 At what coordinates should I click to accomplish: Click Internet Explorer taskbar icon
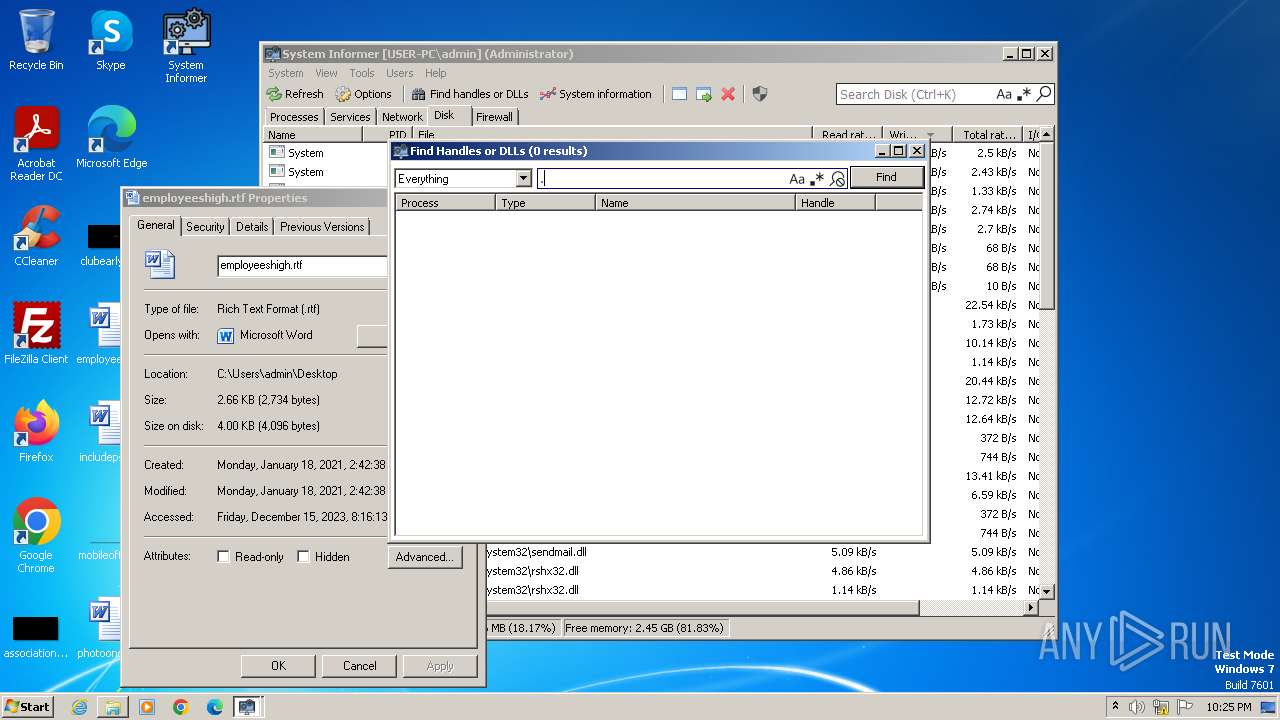(80, 707)
